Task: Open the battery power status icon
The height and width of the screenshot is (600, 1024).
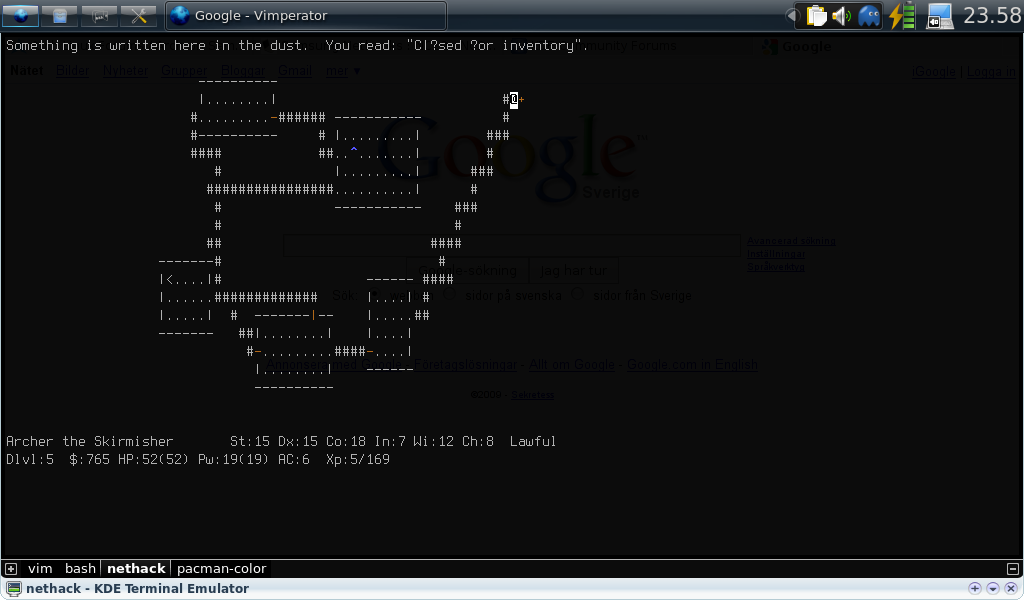Action: pos(902,16)
